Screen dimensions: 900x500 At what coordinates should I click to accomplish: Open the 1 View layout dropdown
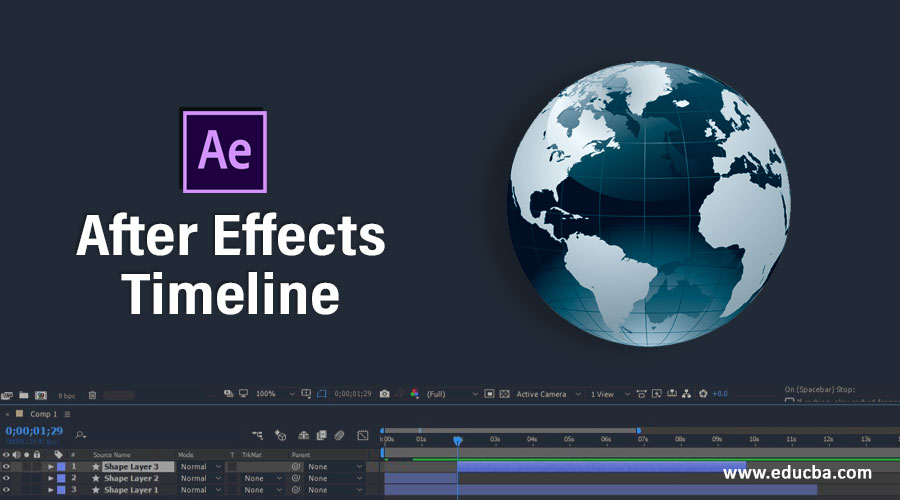click(610, 394)
